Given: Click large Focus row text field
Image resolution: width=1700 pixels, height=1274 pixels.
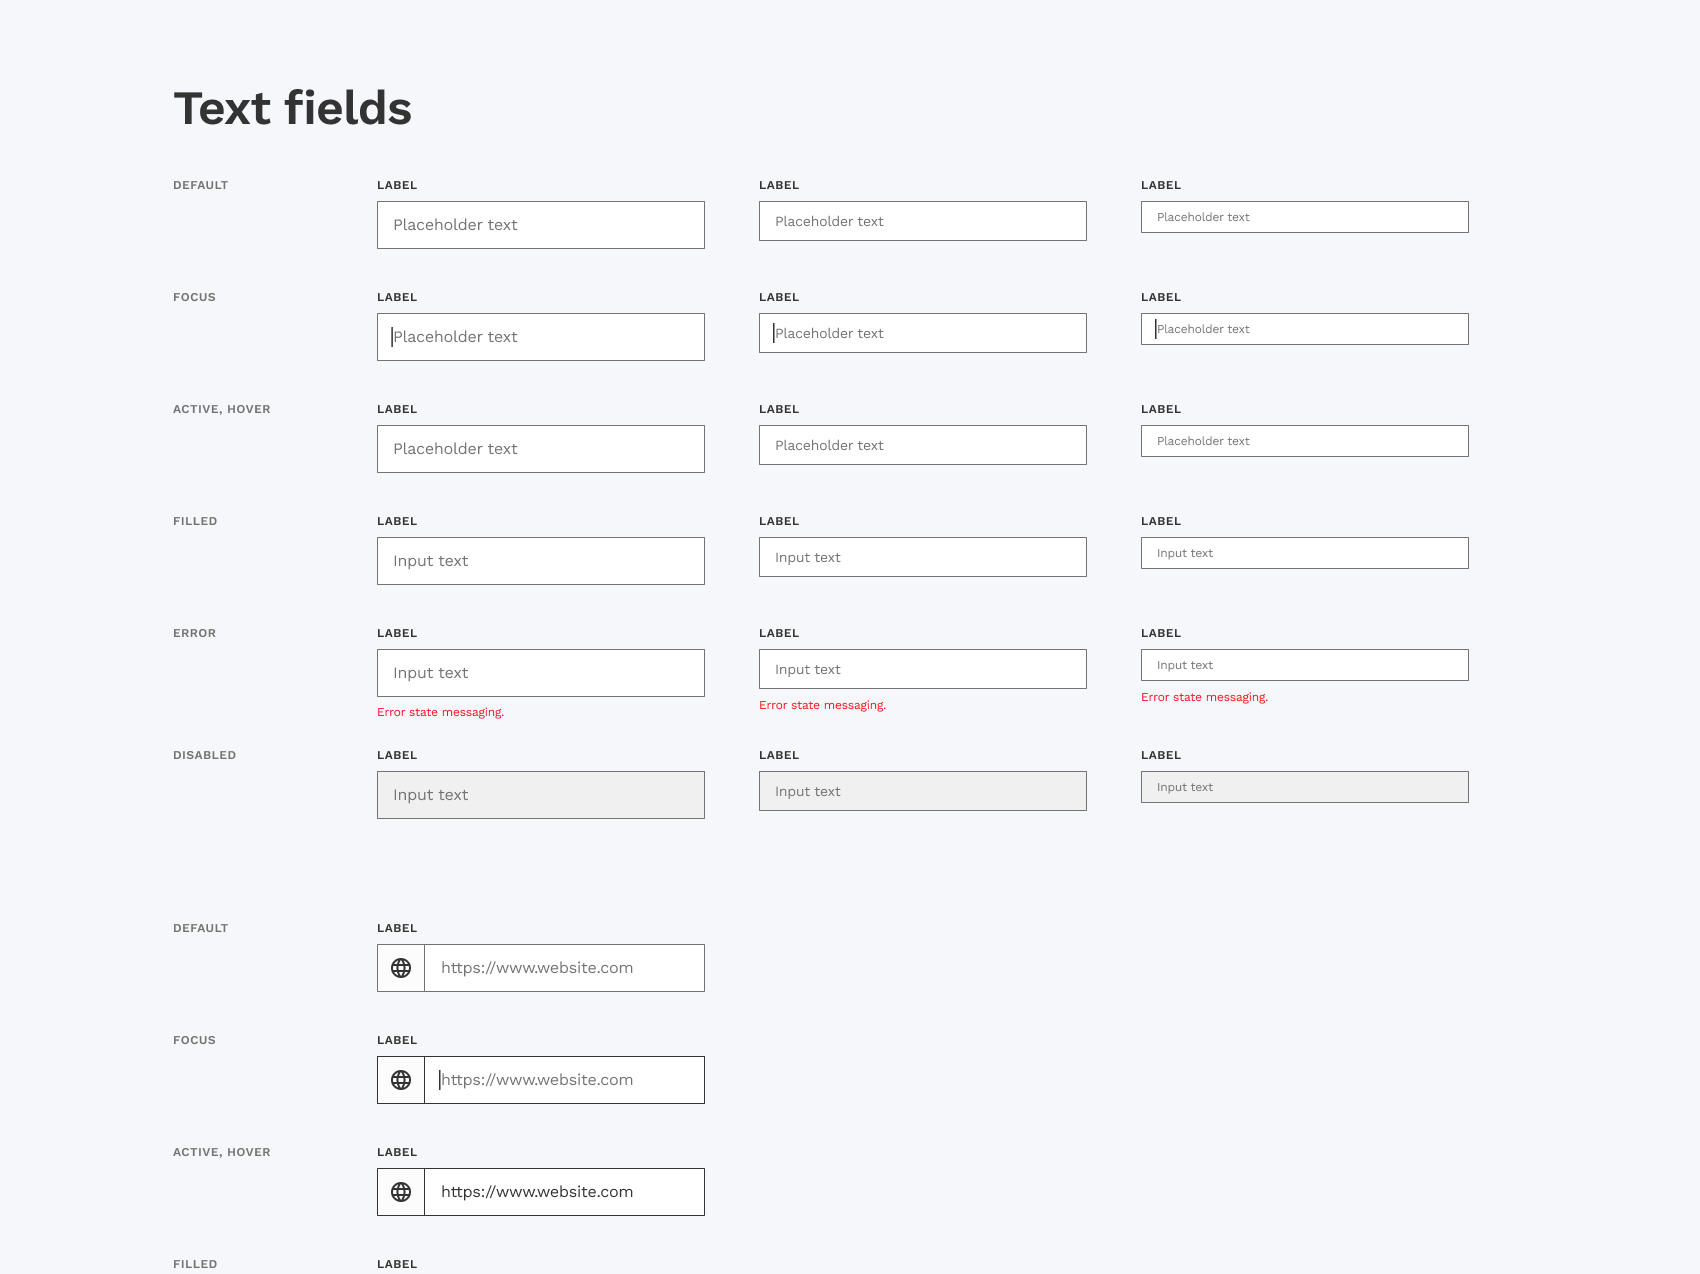Looking at the screenshot, I should point(540,337).
